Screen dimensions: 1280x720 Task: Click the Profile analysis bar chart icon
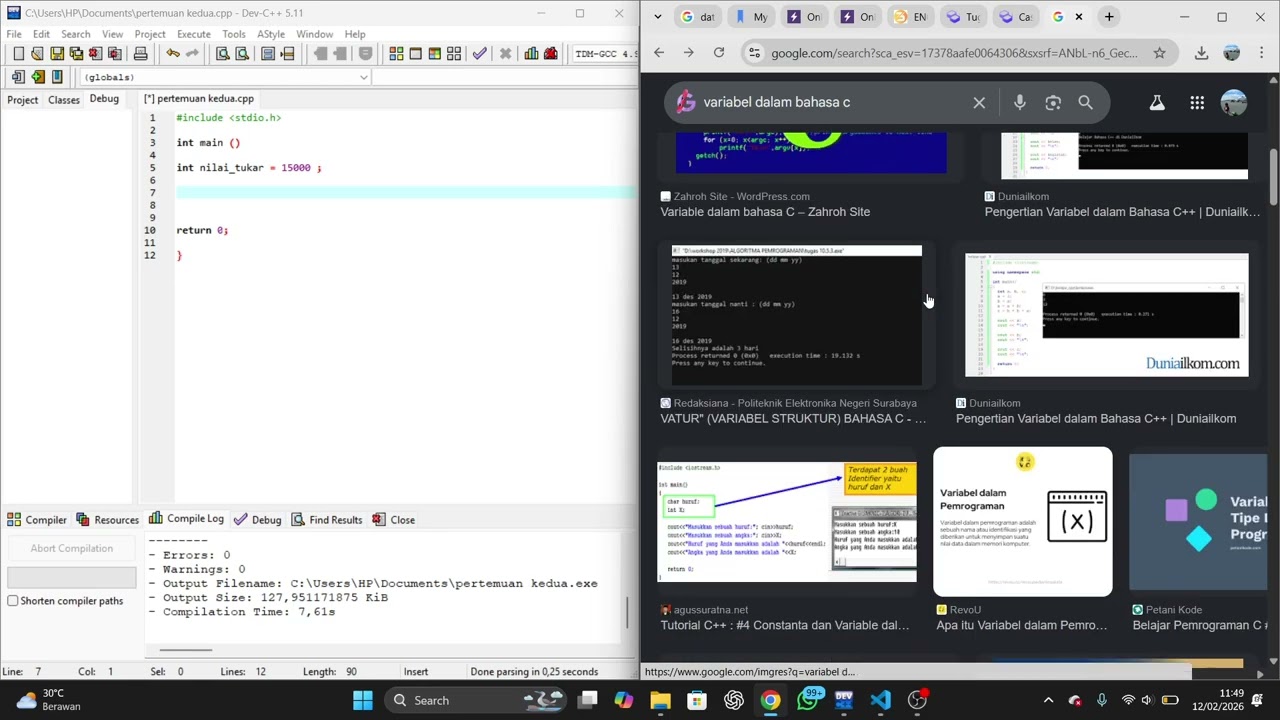pyautogui.click(x=531, y=53)
